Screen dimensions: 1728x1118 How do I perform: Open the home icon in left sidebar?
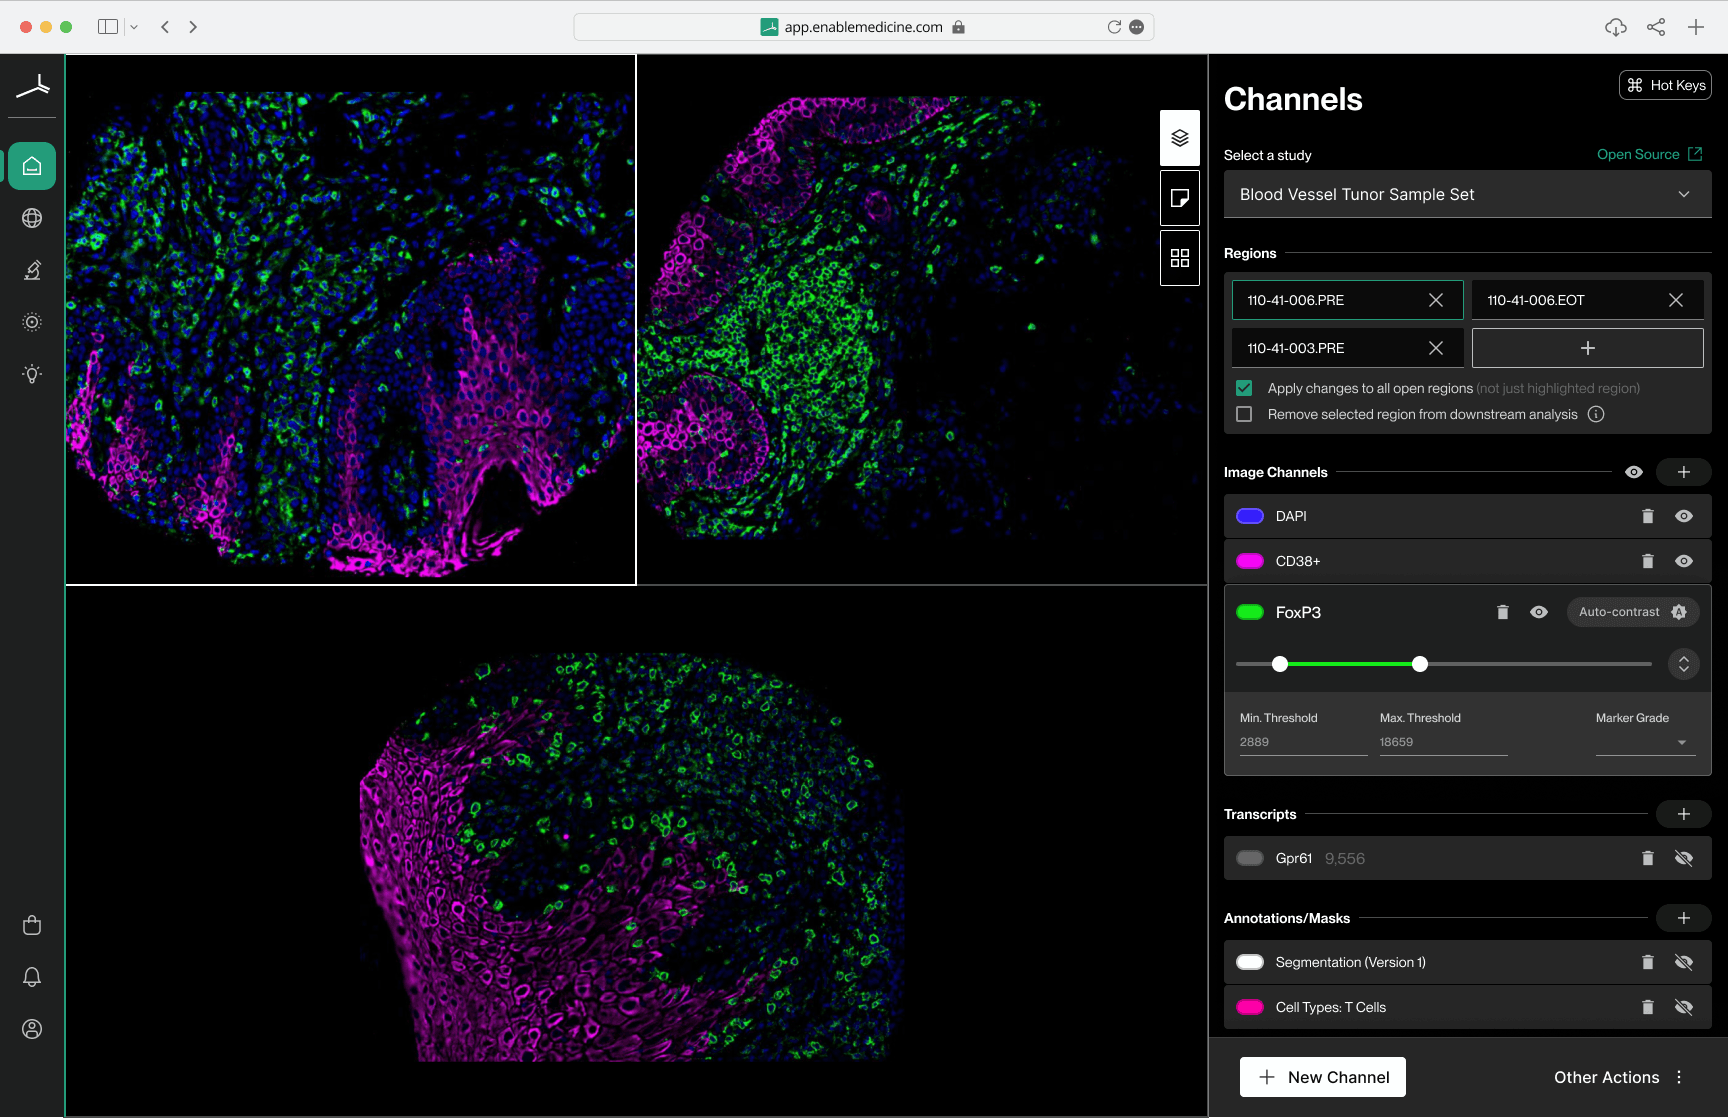[x=32, y=166]
